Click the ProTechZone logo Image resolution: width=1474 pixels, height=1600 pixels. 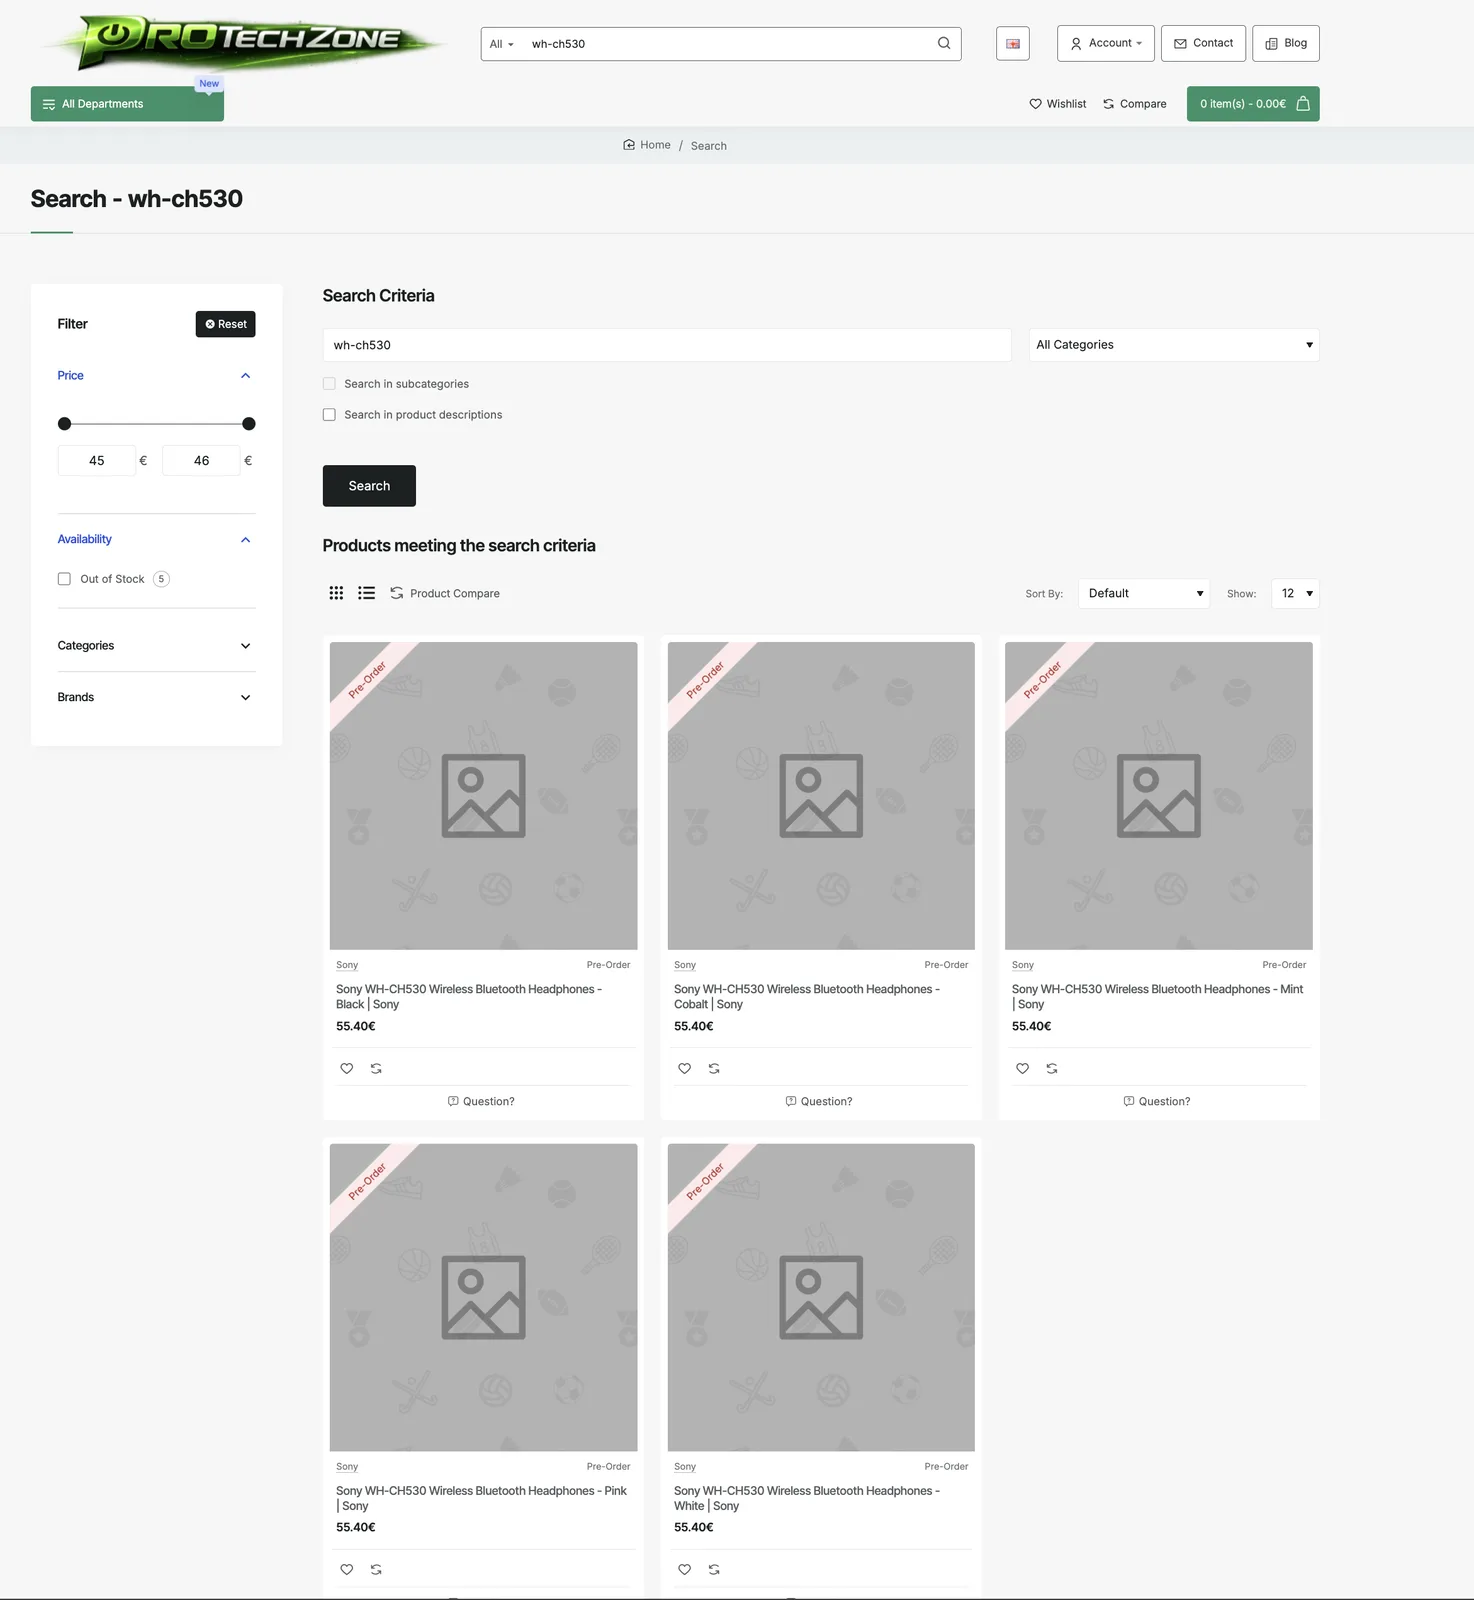tap(242, 42)
